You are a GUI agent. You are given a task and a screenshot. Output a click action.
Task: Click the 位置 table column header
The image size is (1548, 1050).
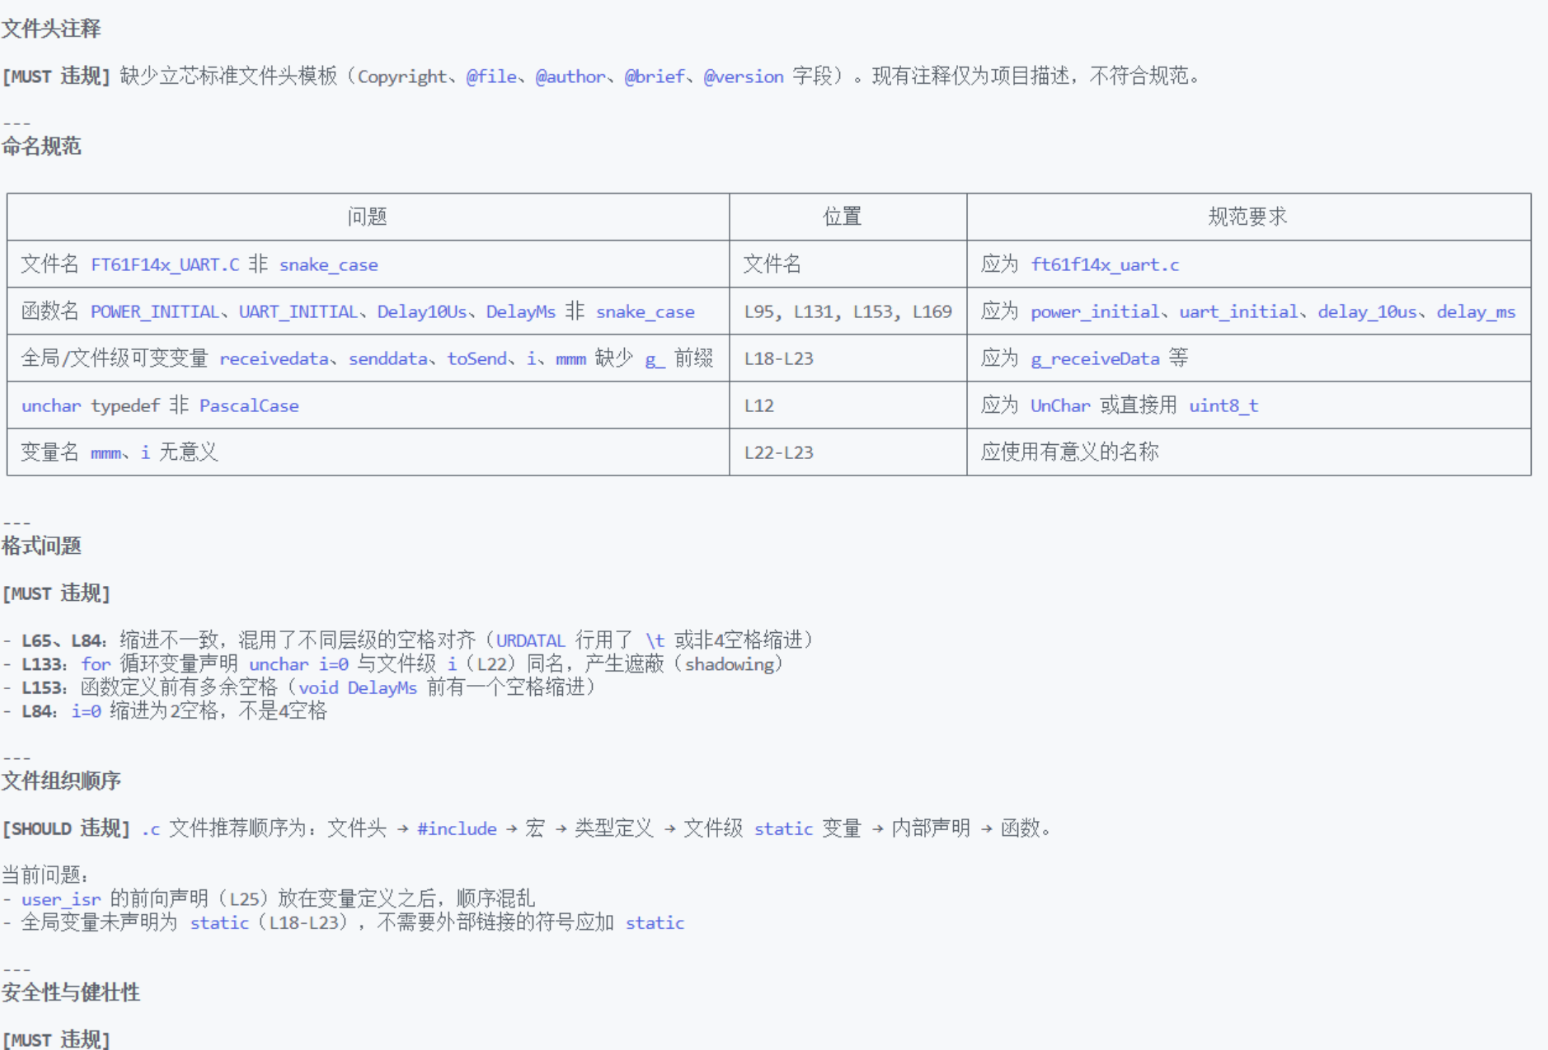(x=842, y=217)
